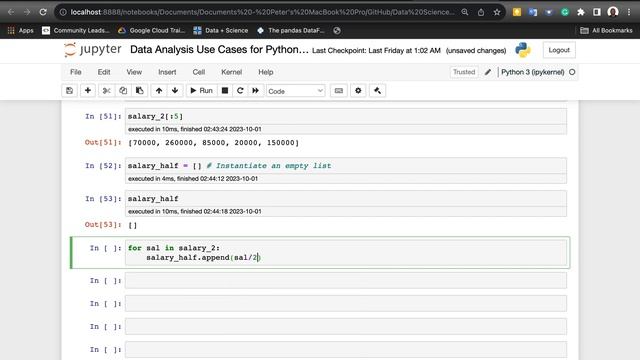Click the green extension icon in browser toolbar
Viewport: 640px width, 360px height.
click(565, 12)
